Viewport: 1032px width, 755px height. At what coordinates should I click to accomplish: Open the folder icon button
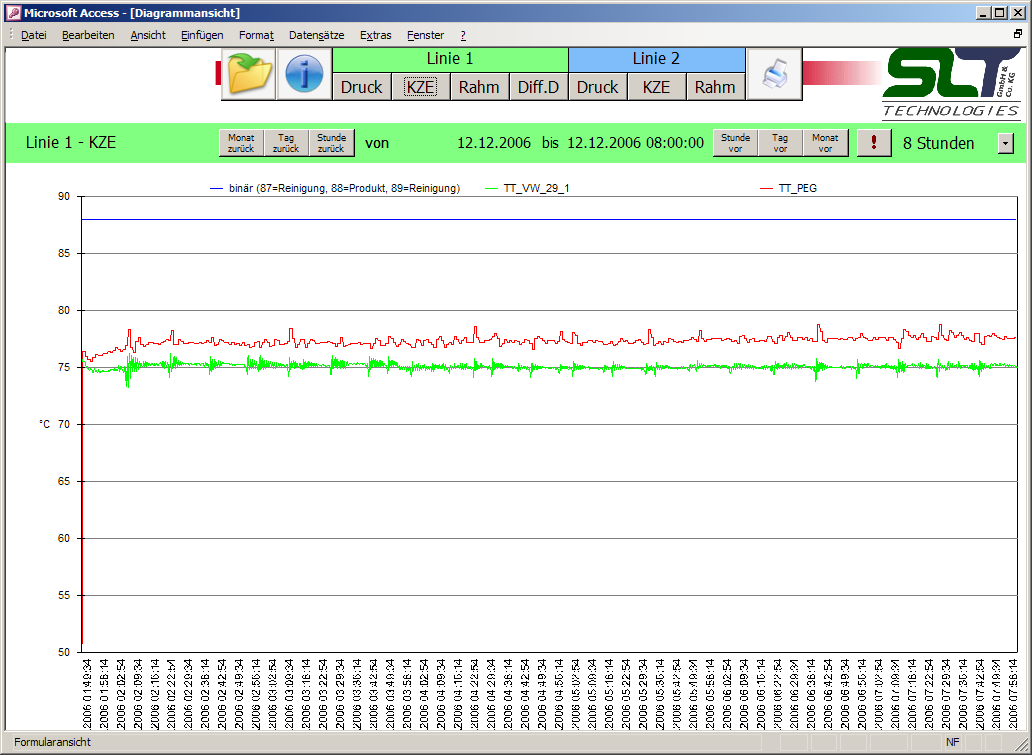coord(247,74)
